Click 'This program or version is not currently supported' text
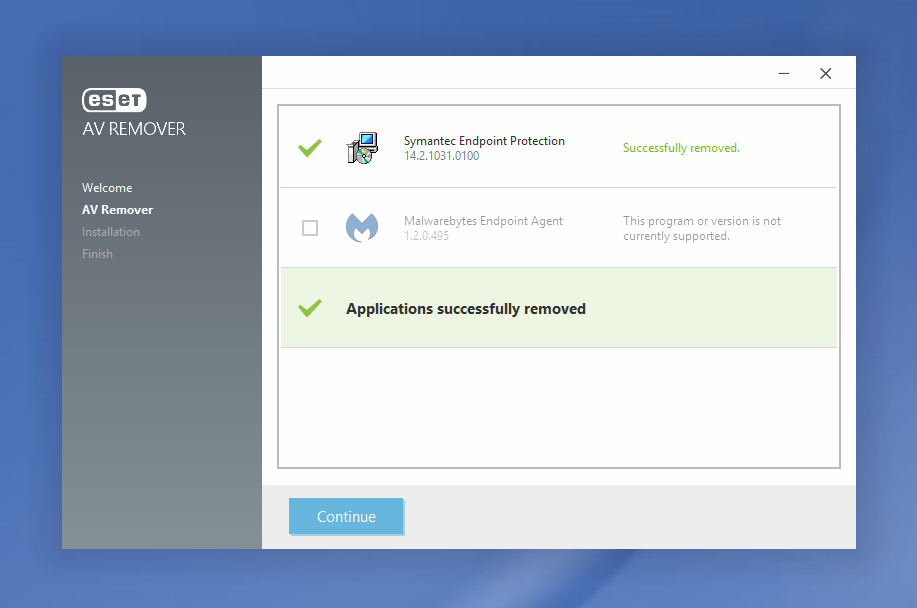Viewport: 917px width, 608px height. (702, 229)
